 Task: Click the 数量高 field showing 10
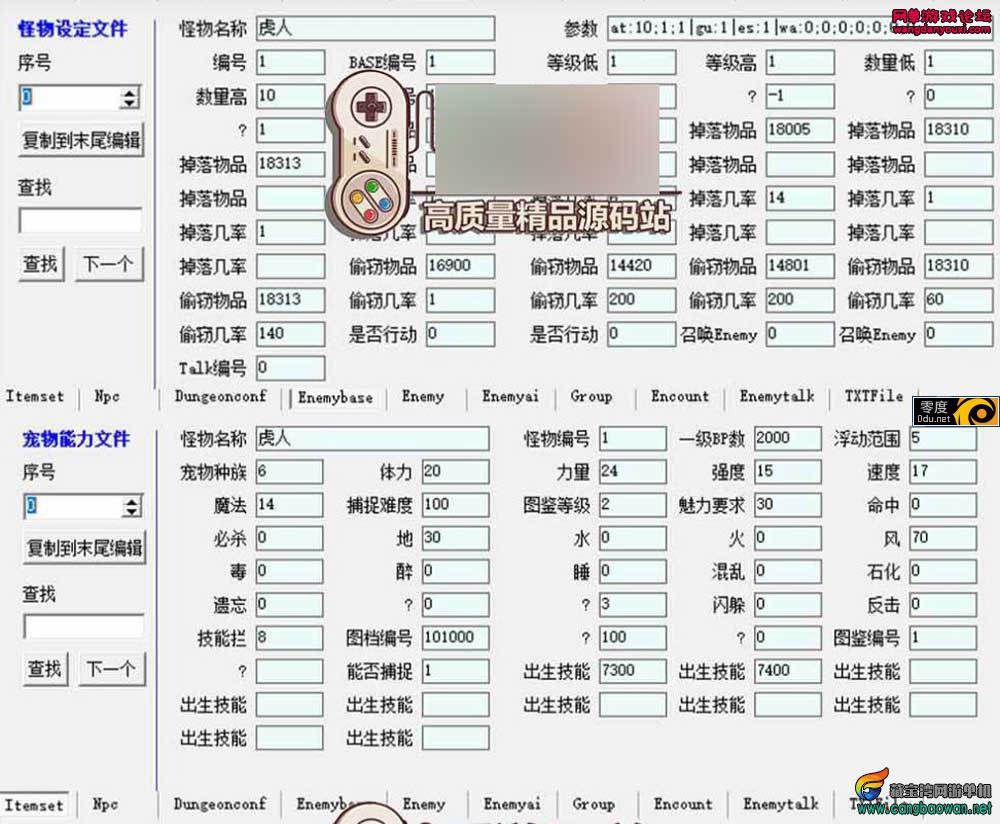click(291, 96)
